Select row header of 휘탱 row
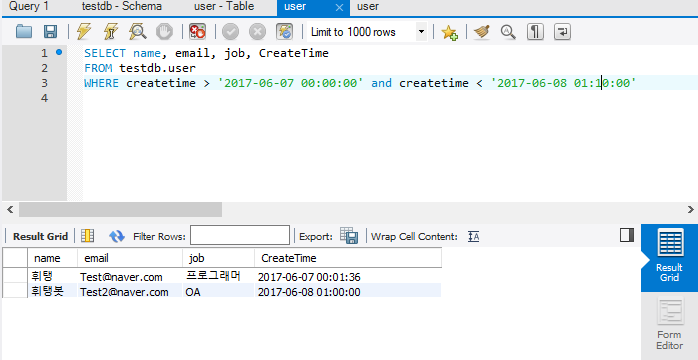 [15, 276]
